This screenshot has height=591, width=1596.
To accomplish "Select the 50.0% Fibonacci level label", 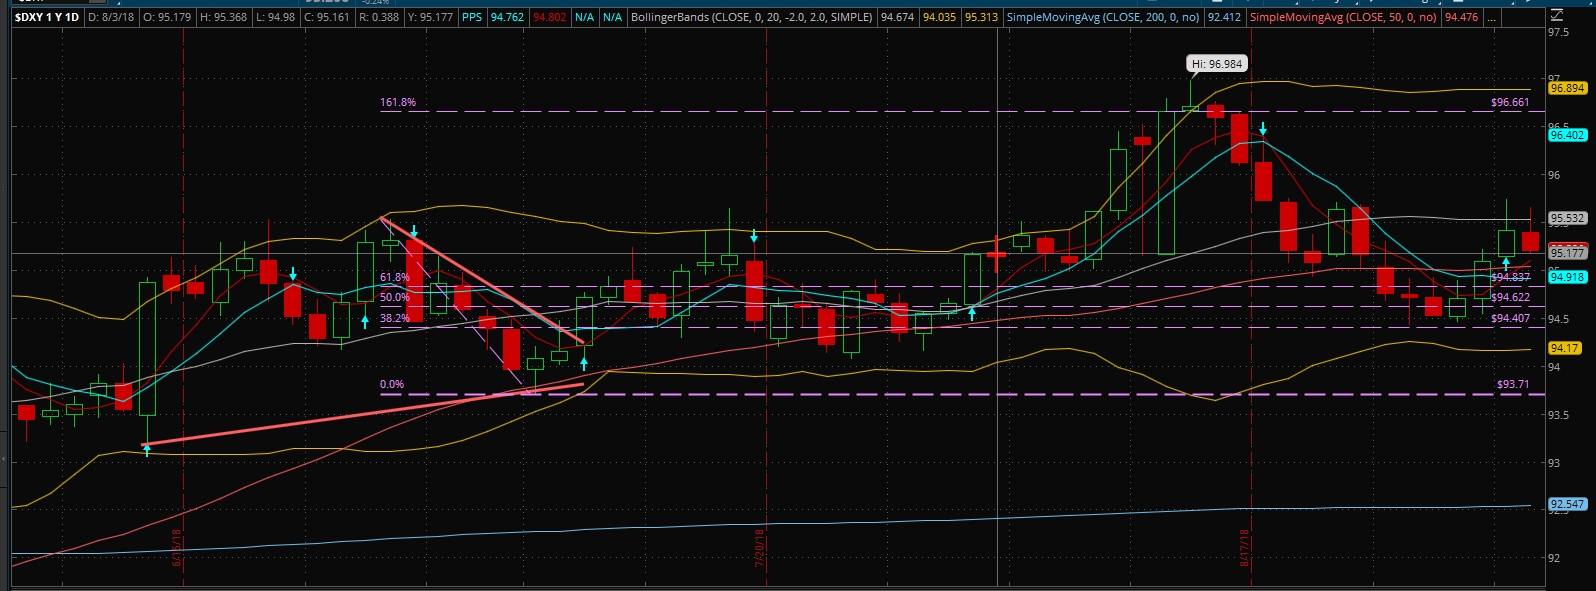I will (395, 297).
